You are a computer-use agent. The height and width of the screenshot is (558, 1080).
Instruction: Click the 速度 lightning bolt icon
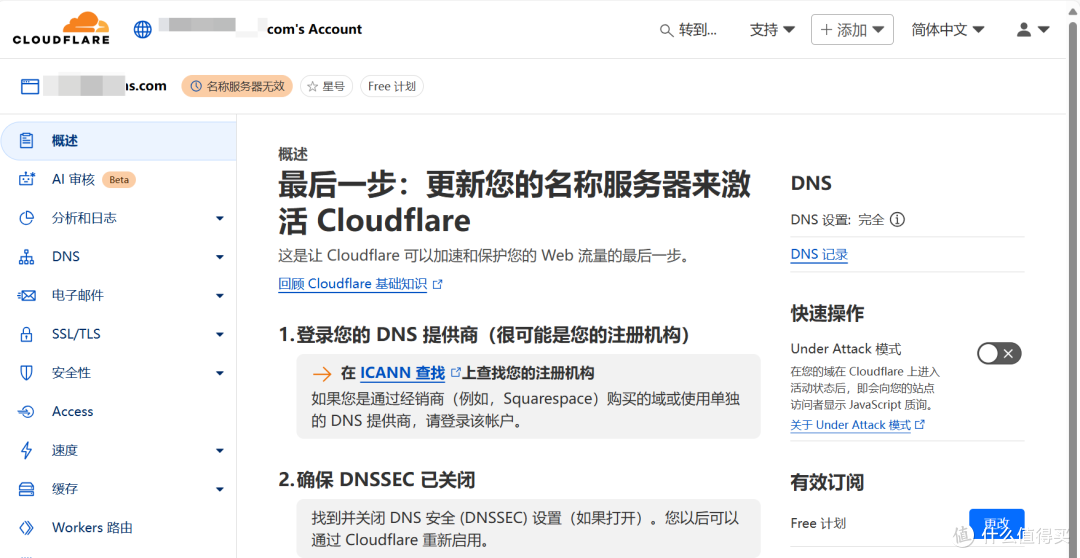26,451
